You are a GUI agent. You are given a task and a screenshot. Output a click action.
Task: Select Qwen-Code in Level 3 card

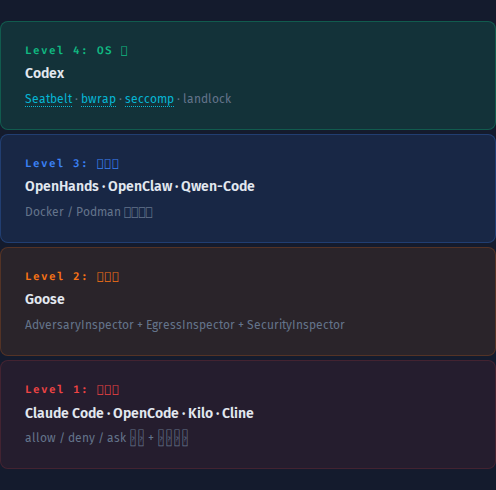coord(218,186)
